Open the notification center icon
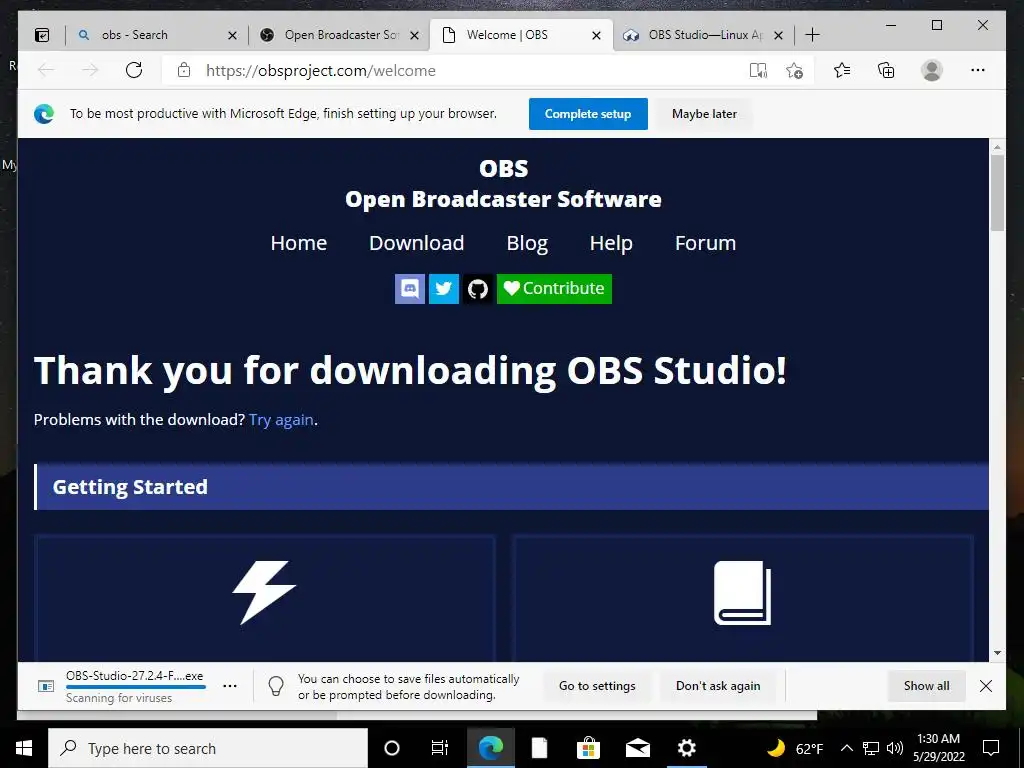The height and width of the screenshot is (768, 1024). point(991,748)
